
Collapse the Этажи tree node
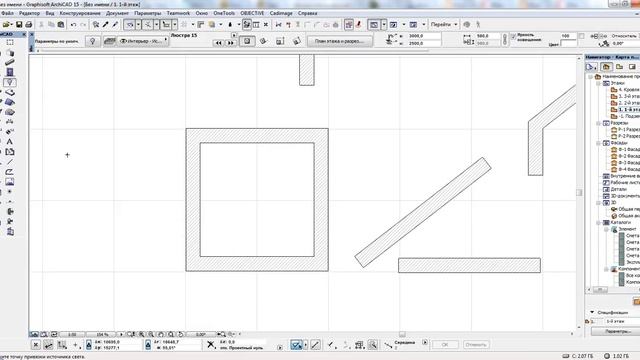click(598, 83)
